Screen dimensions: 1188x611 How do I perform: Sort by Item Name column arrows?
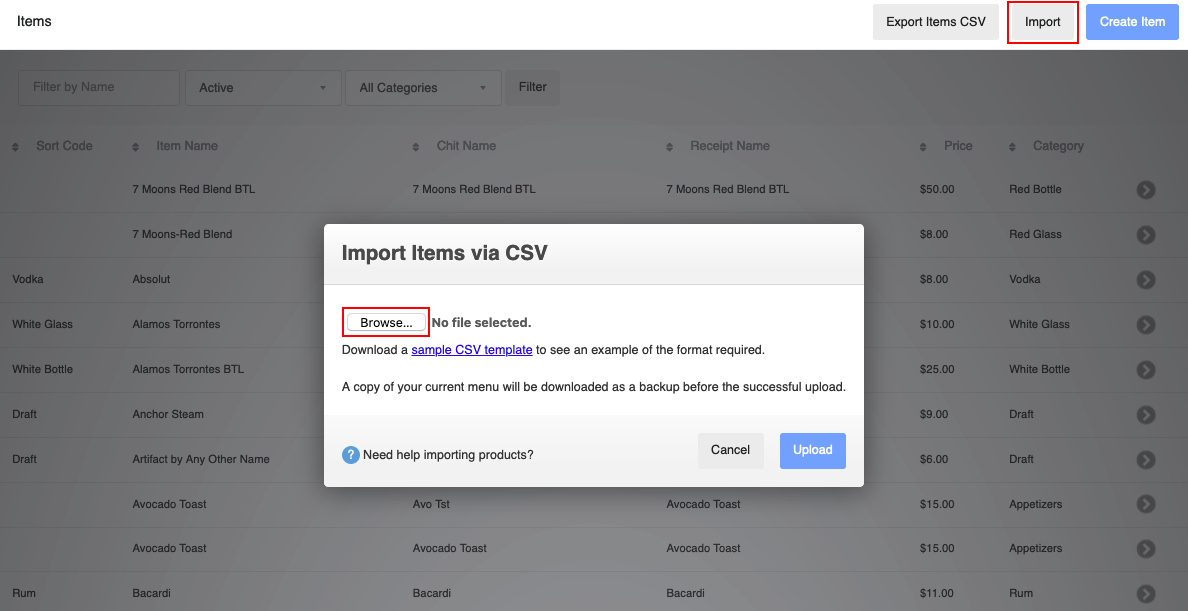pyautogui.click(x=136, y=147)
